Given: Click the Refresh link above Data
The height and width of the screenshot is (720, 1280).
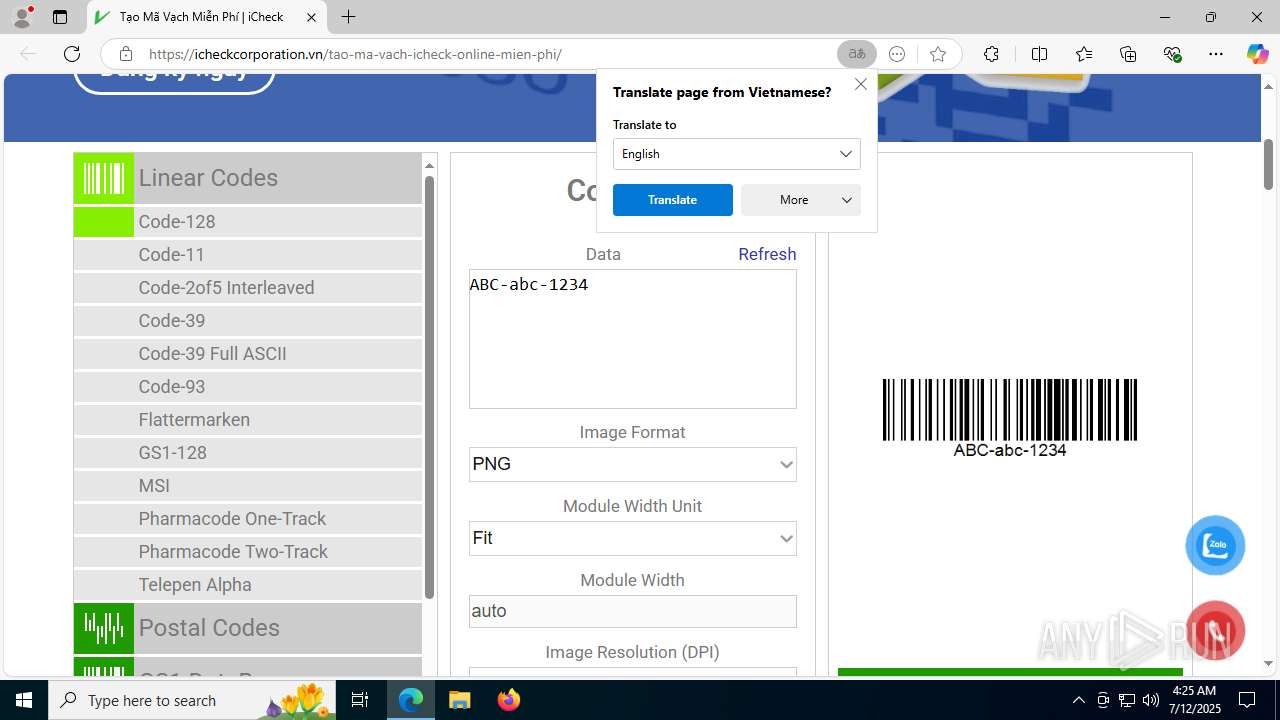Looking at the screenshot, I should (x=767, y=254).
